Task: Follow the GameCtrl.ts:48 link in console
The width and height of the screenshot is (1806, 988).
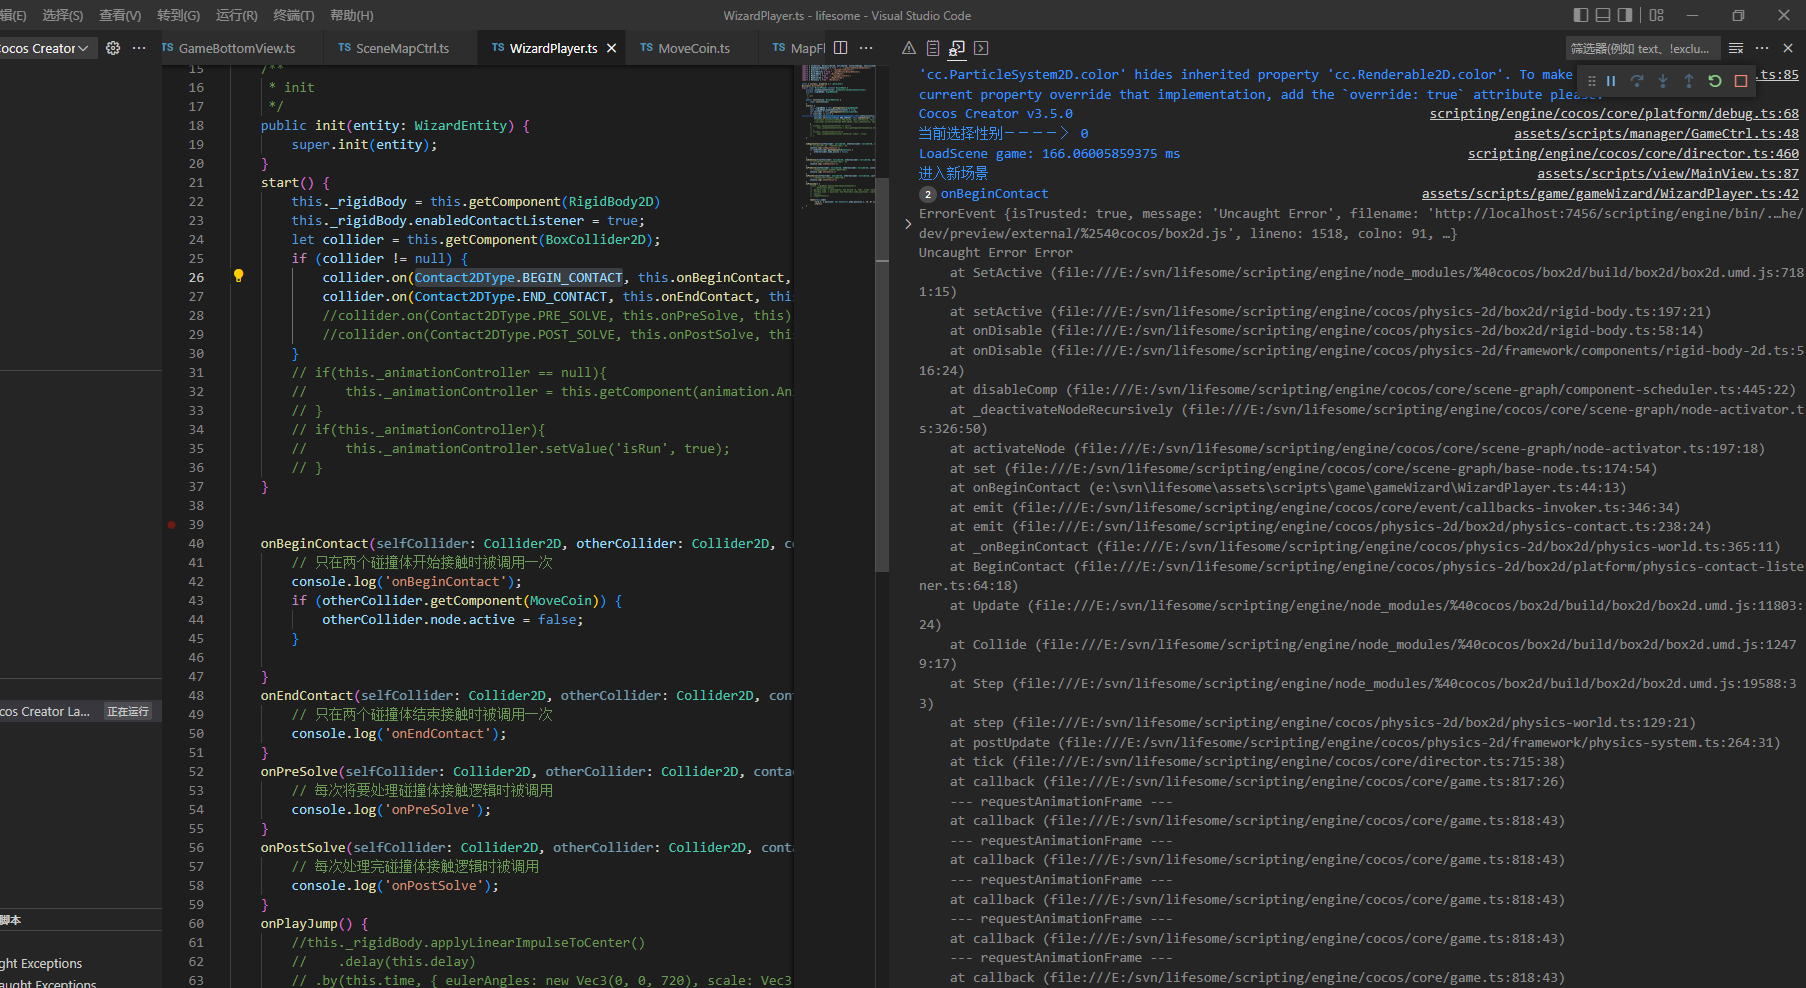Action: click(1655, 134)
